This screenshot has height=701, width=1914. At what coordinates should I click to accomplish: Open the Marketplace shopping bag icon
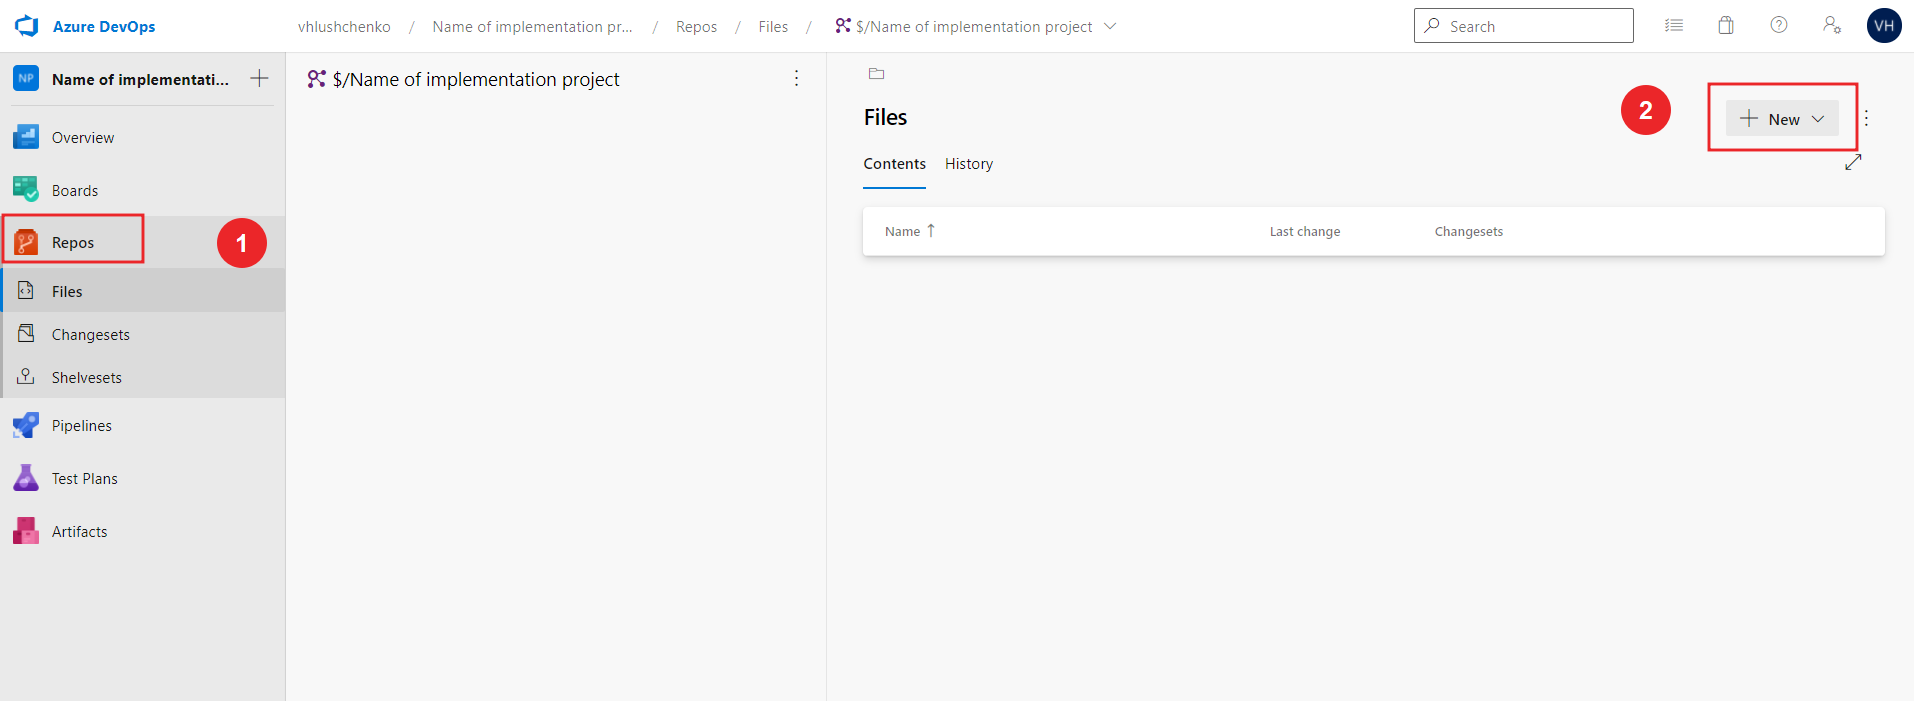coord(1726,25)
